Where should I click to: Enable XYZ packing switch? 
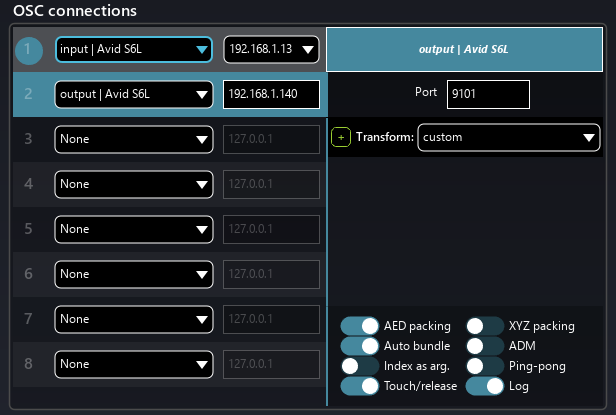pyautogui.click(x=485, y=326)
